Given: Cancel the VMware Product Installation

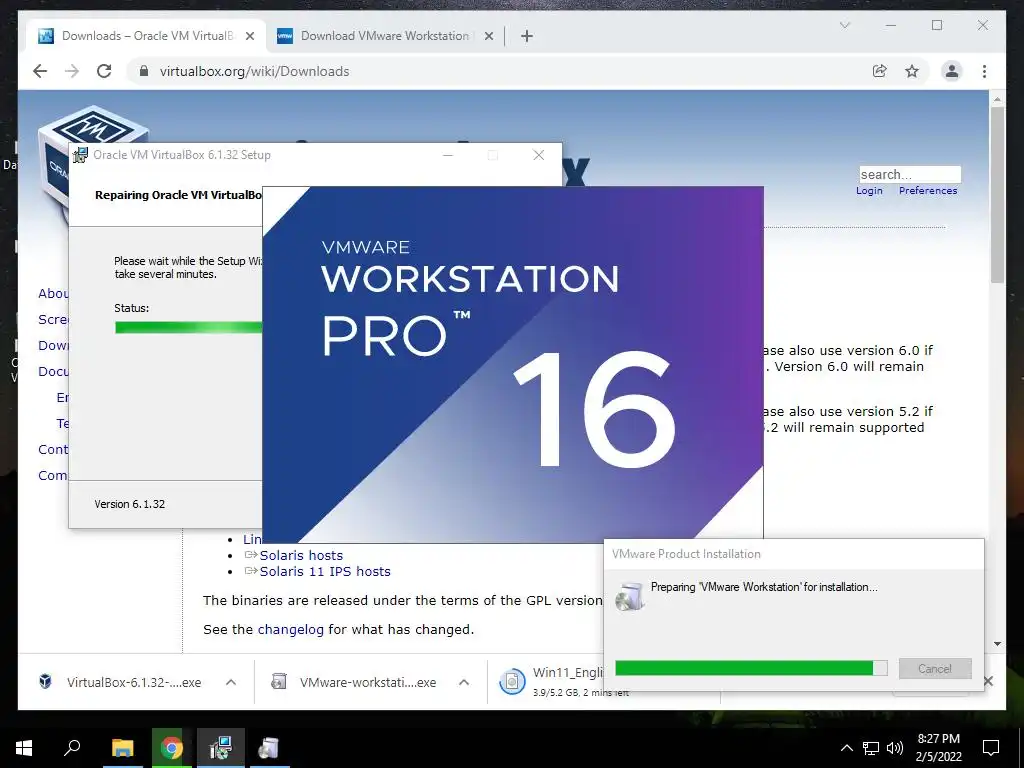Looking at the screenshot, I should [935, 669].
